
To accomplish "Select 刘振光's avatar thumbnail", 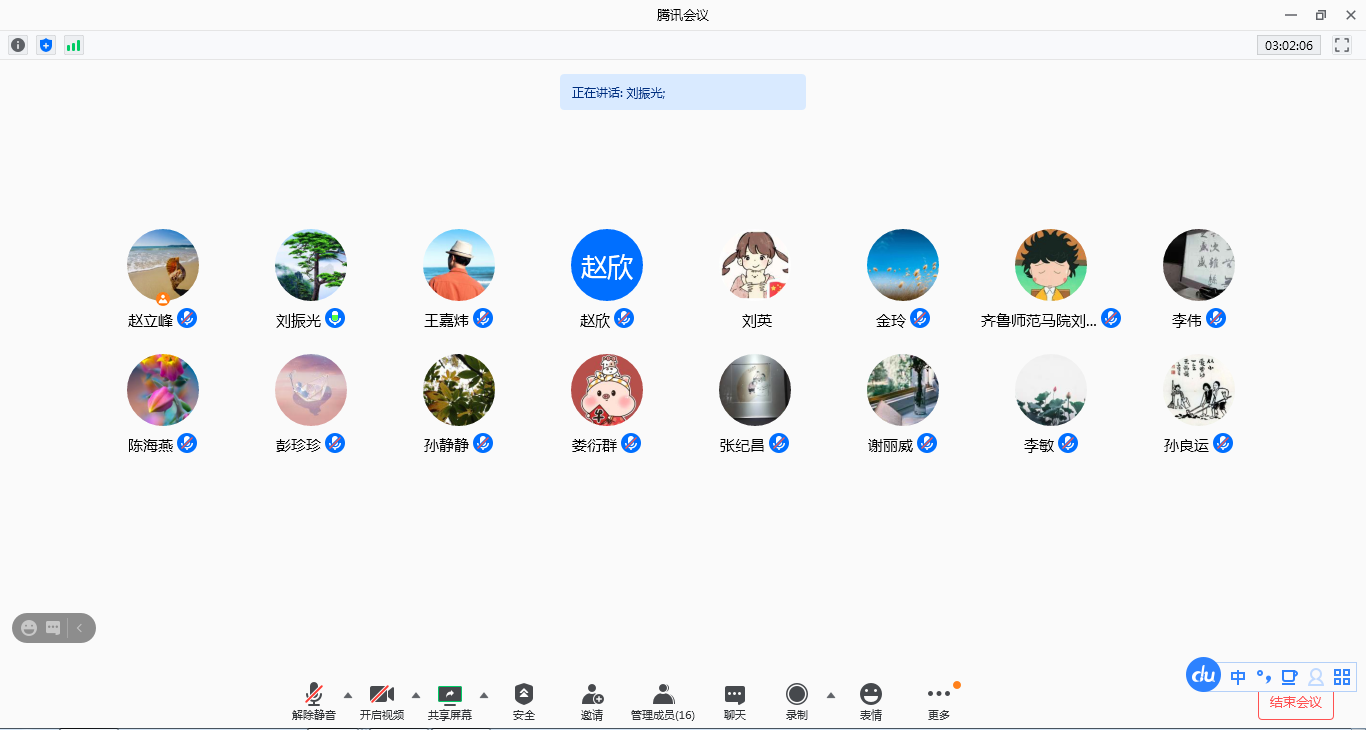I will click(x=311, y=266).
